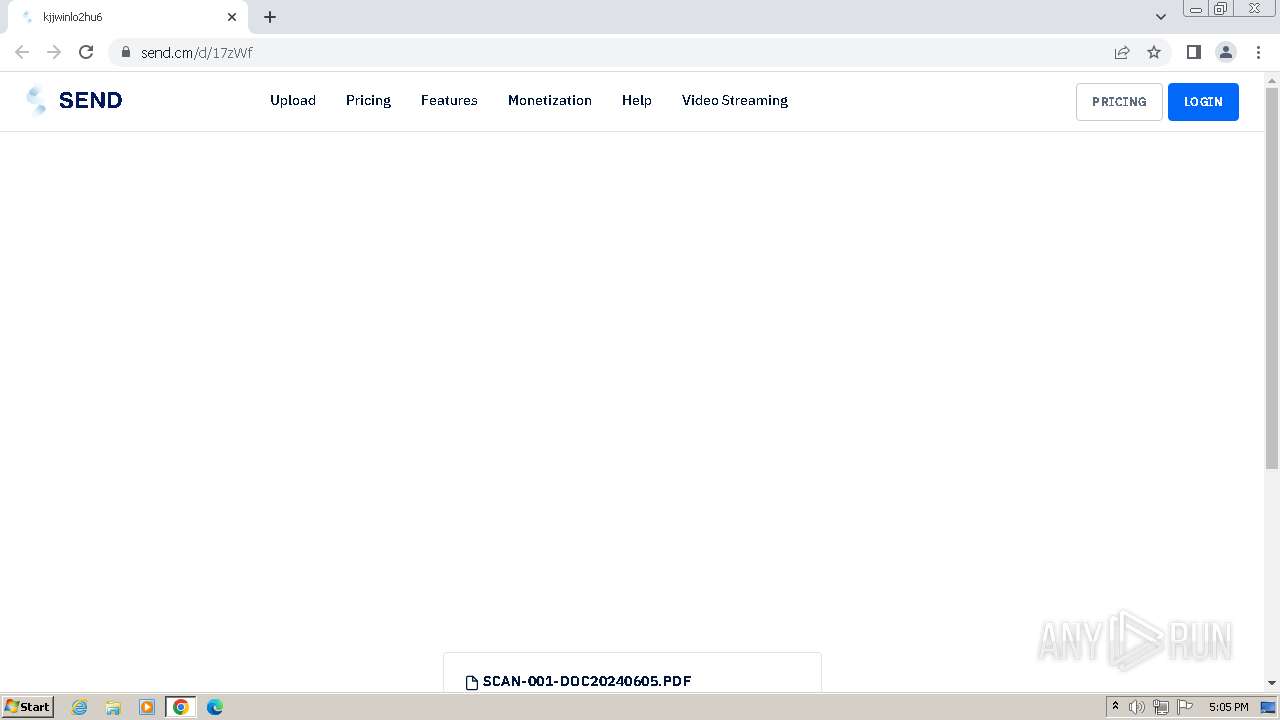Viewport: 1280px width, 720px height.
Task: Click the page vertical scrollbar thumb
Action: click(x=1272, y=278)
